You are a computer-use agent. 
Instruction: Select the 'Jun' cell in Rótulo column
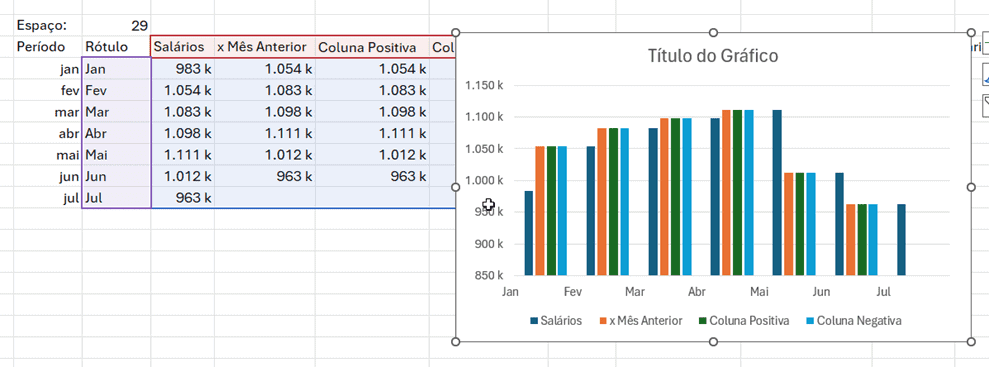click(117, 176)
